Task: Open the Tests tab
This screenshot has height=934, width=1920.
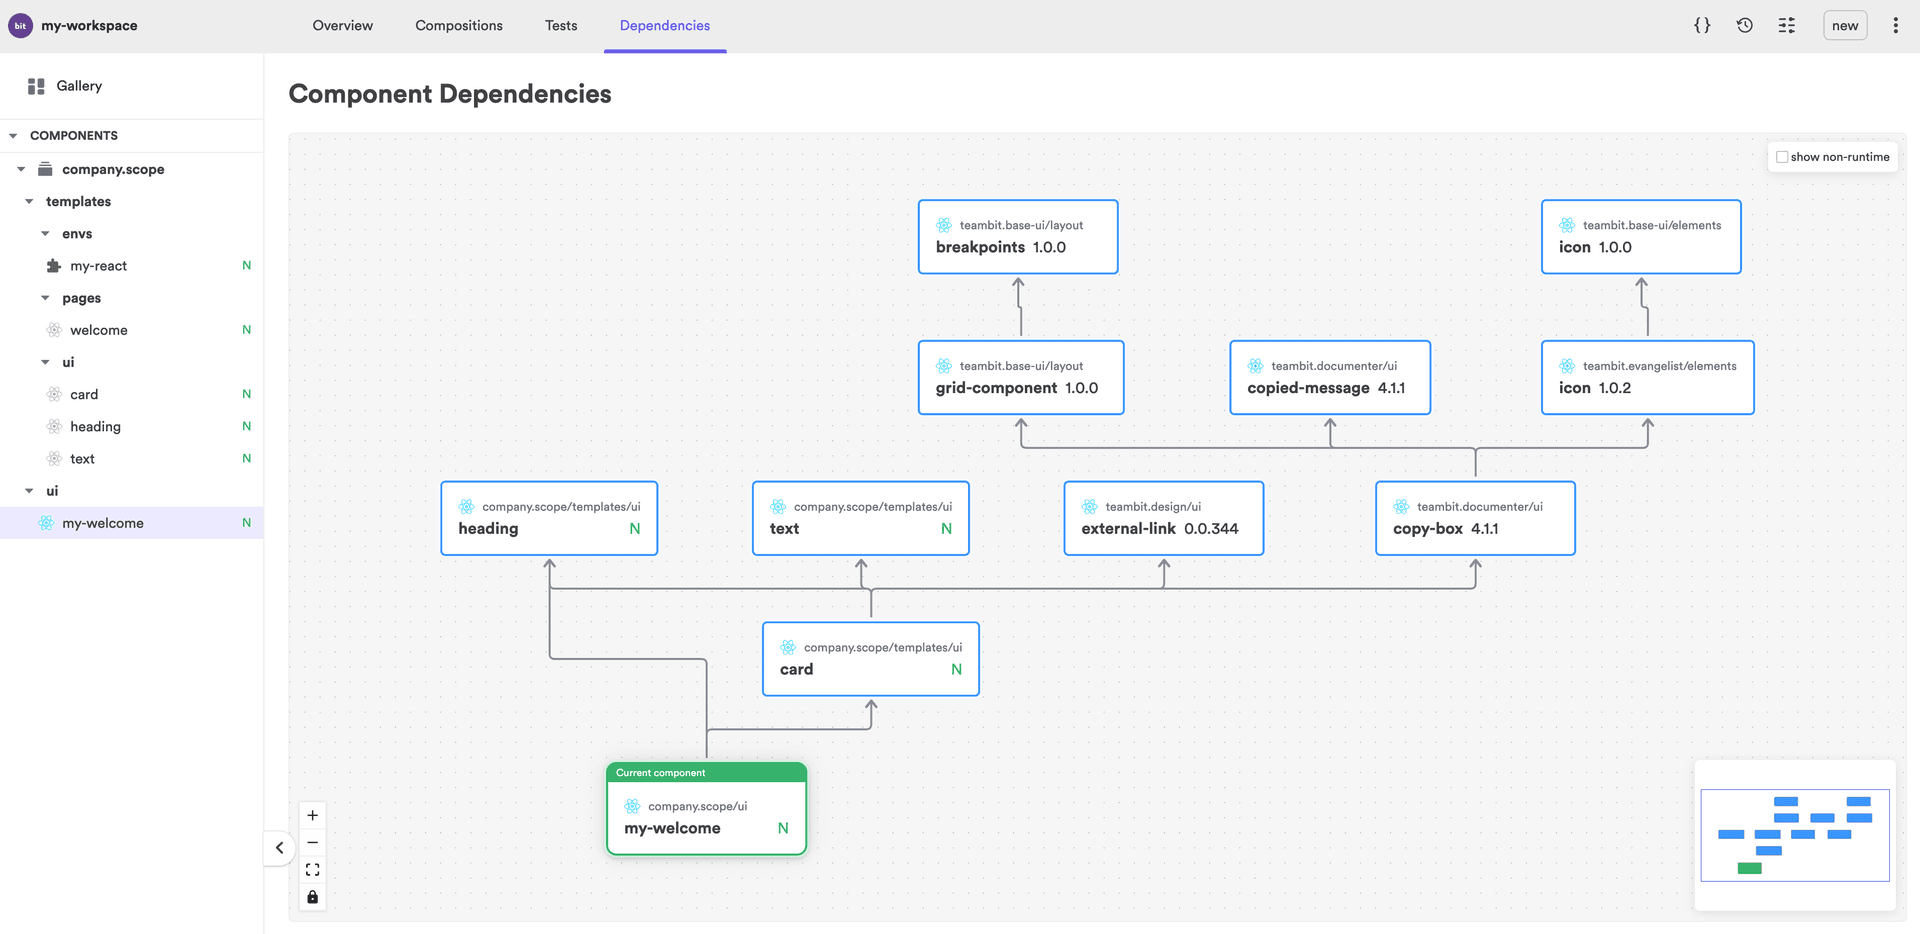Action: click(x=561, y=25)
